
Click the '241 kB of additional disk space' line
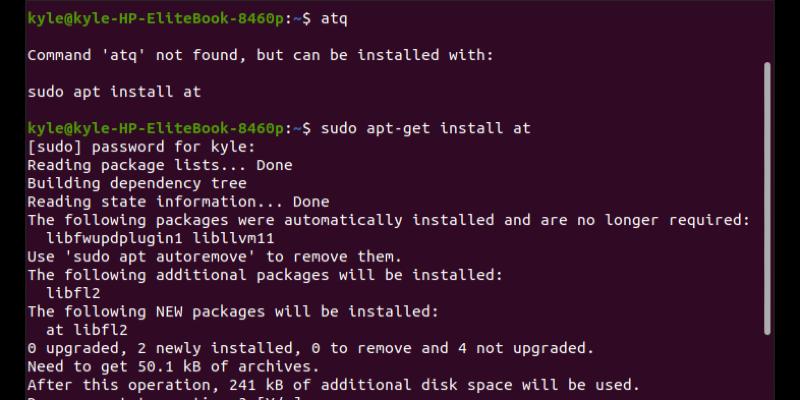coord(334,385)
